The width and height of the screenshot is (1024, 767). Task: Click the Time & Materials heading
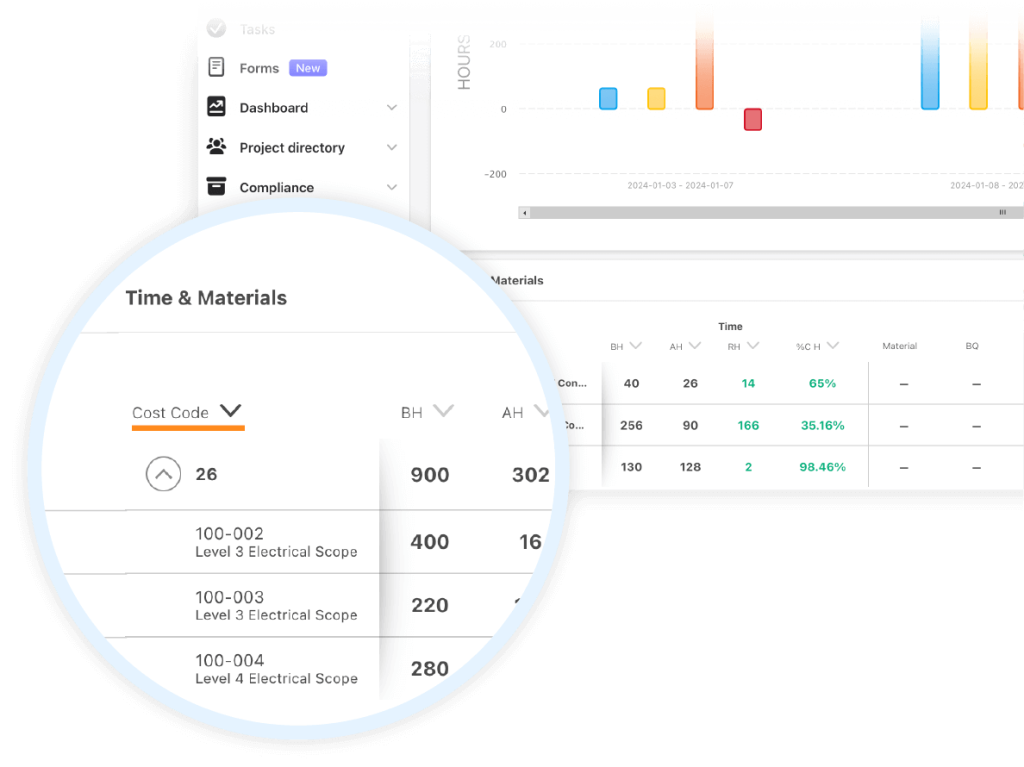pos(206,298)
